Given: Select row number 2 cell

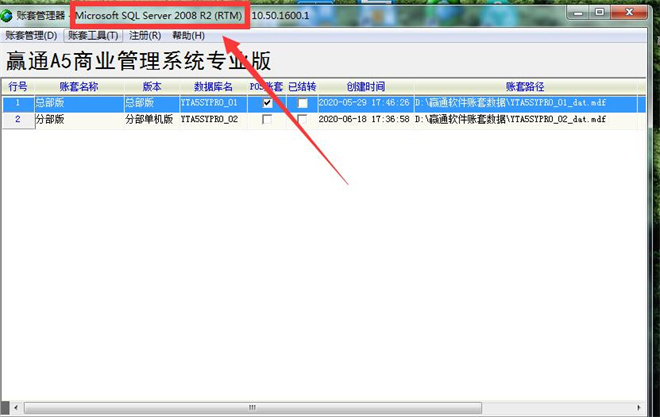Looking at the screenshot, I should click(x=18, y=120).
